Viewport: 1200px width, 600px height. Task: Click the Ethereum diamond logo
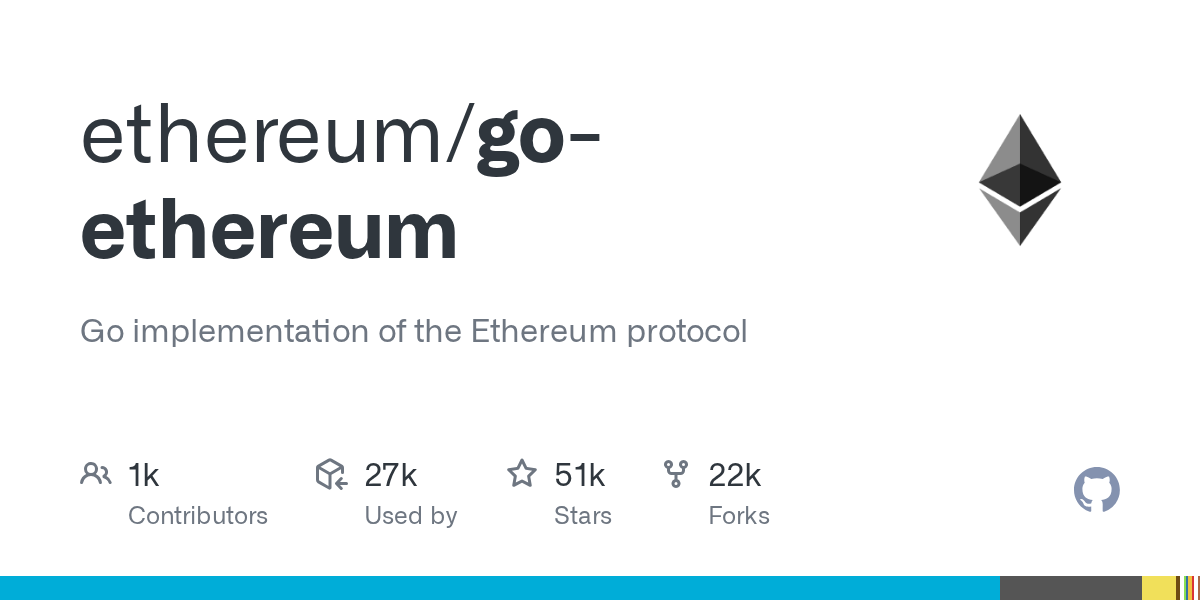point(1019,180)
